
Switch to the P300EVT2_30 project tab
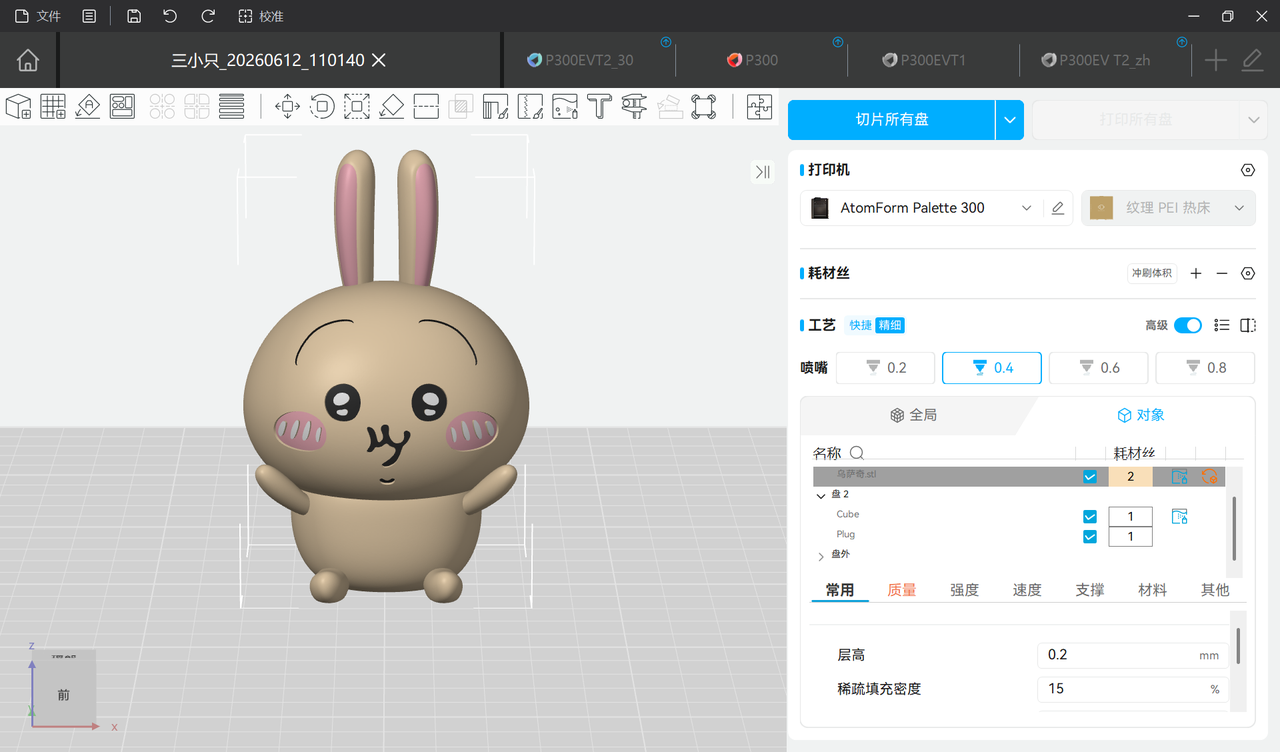(x=589, y=60)
